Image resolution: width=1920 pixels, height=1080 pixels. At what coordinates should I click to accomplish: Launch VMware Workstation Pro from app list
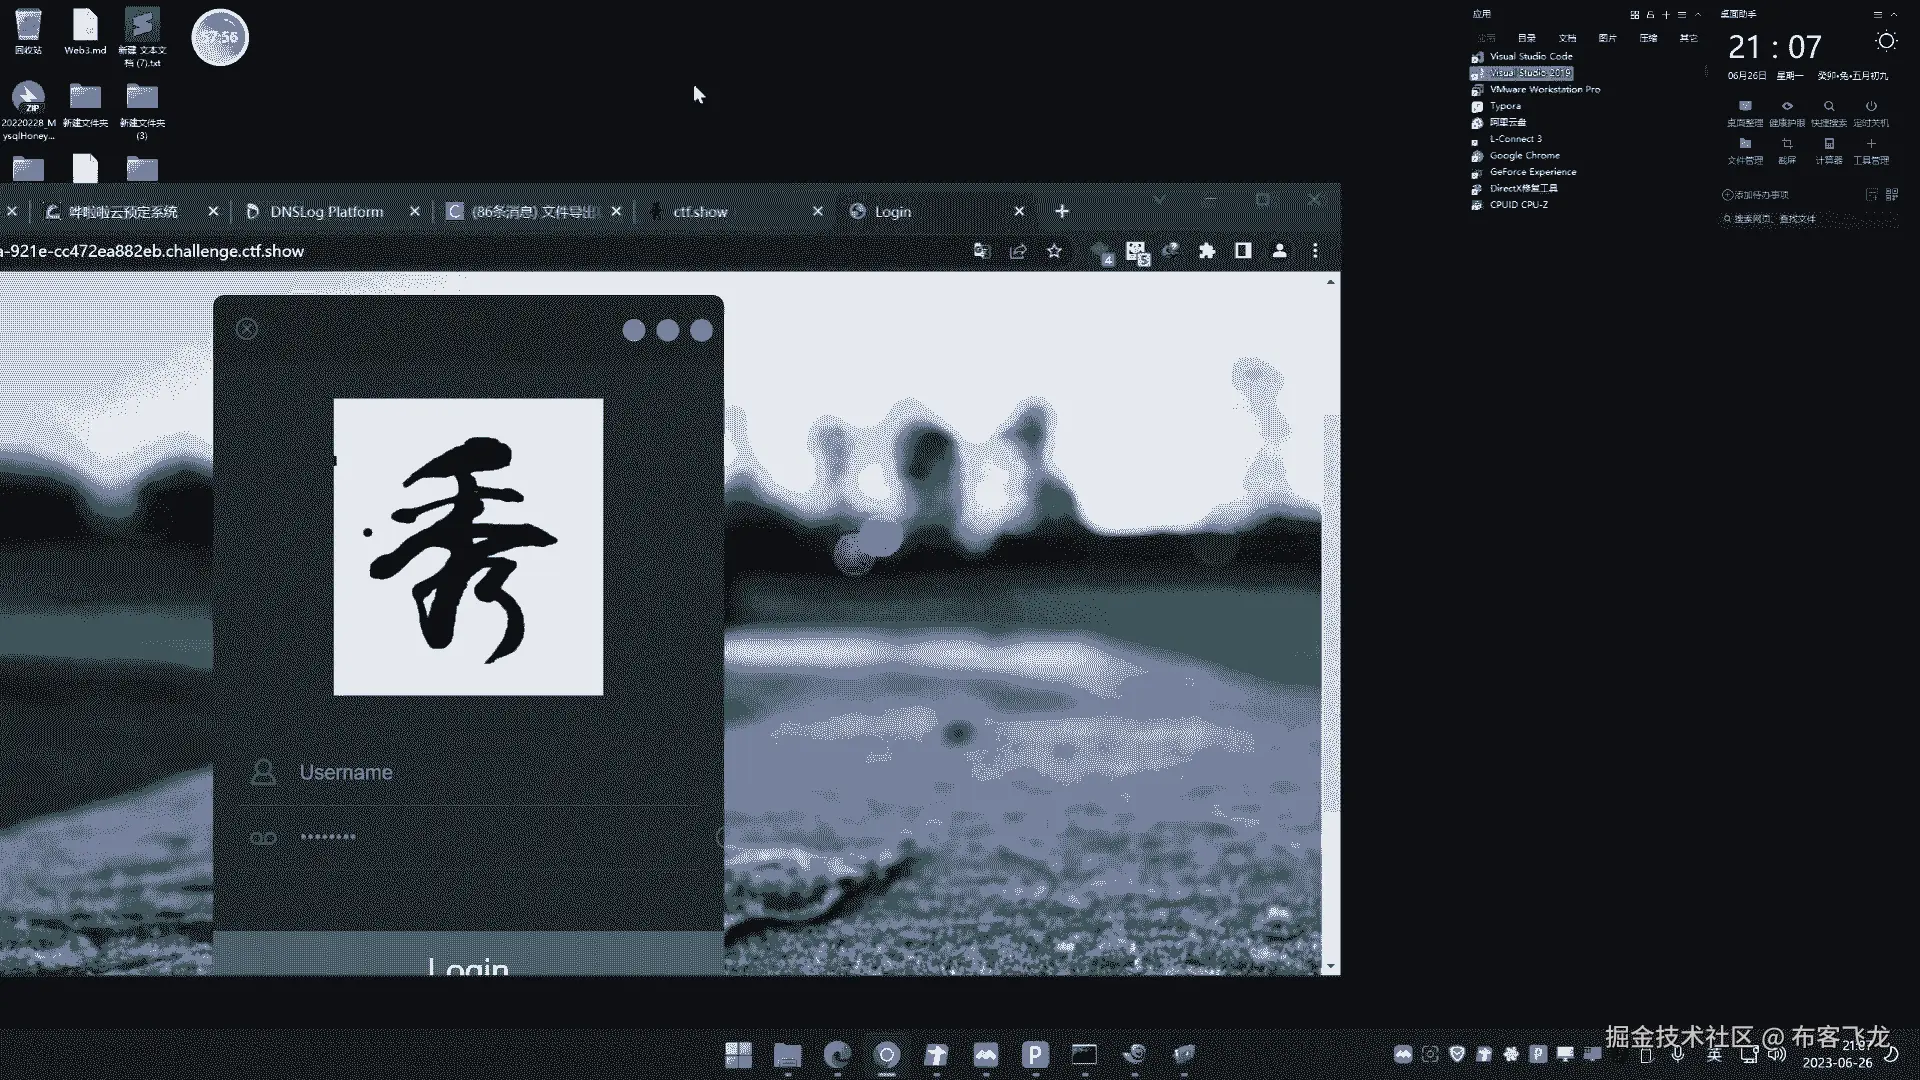pos(1544,90)
